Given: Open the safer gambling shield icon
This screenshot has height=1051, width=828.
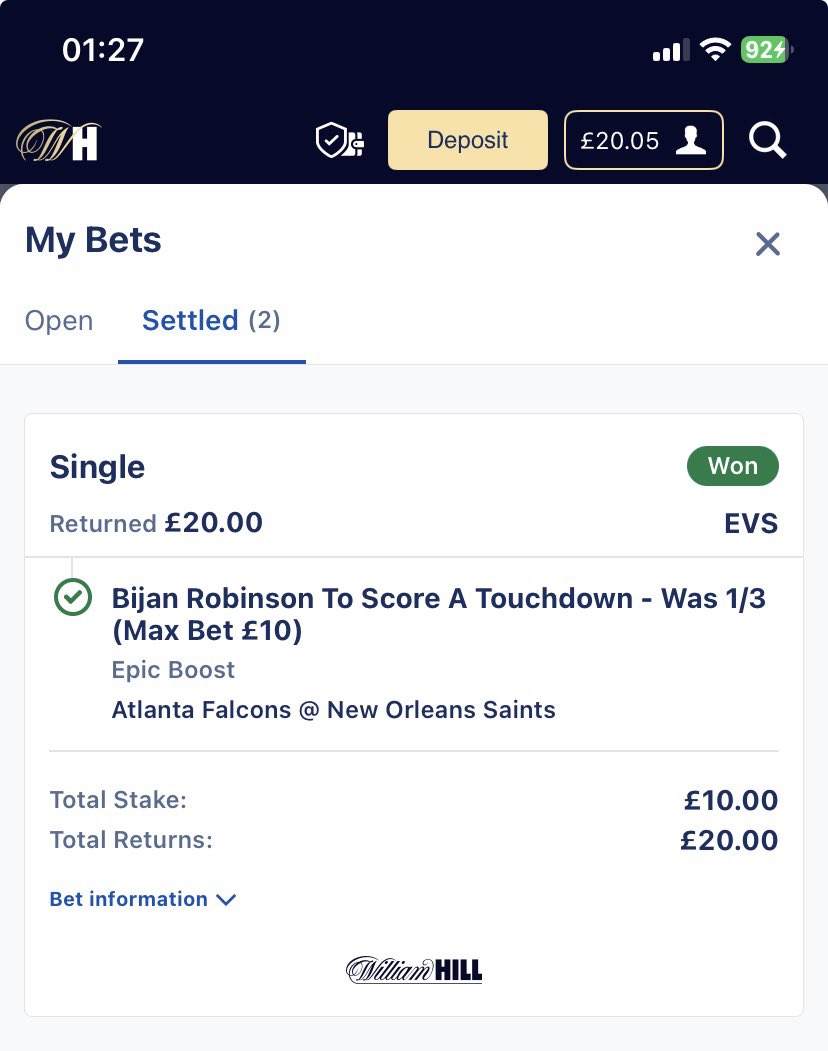Looking at the screenshot, I should point(339,141).
